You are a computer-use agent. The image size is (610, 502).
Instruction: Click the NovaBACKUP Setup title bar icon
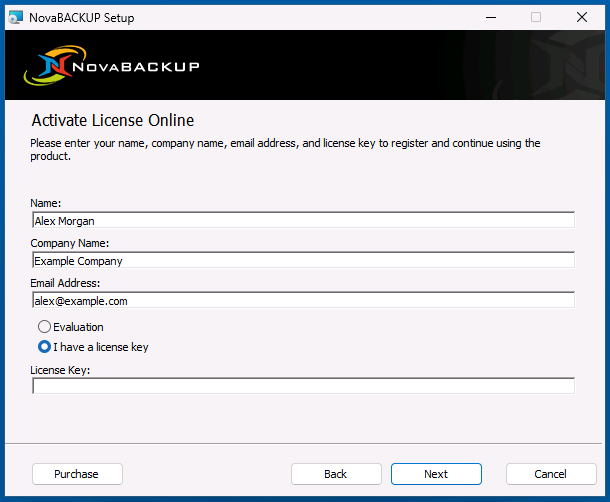[x=16, y=18]
